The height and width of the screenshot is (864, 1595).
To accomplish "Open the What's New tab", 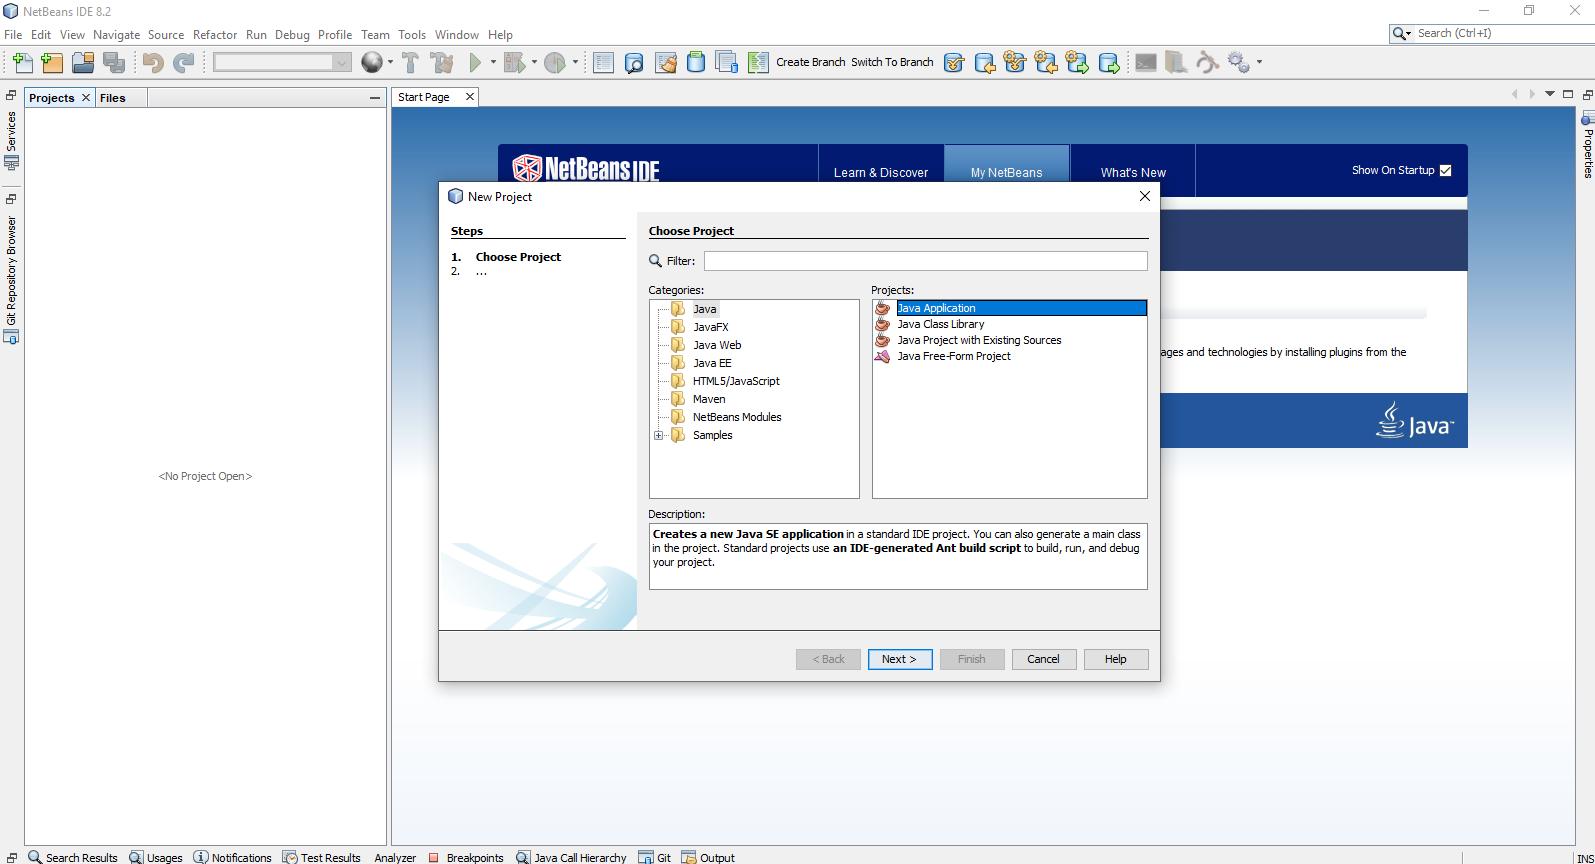I will 1133,172.
